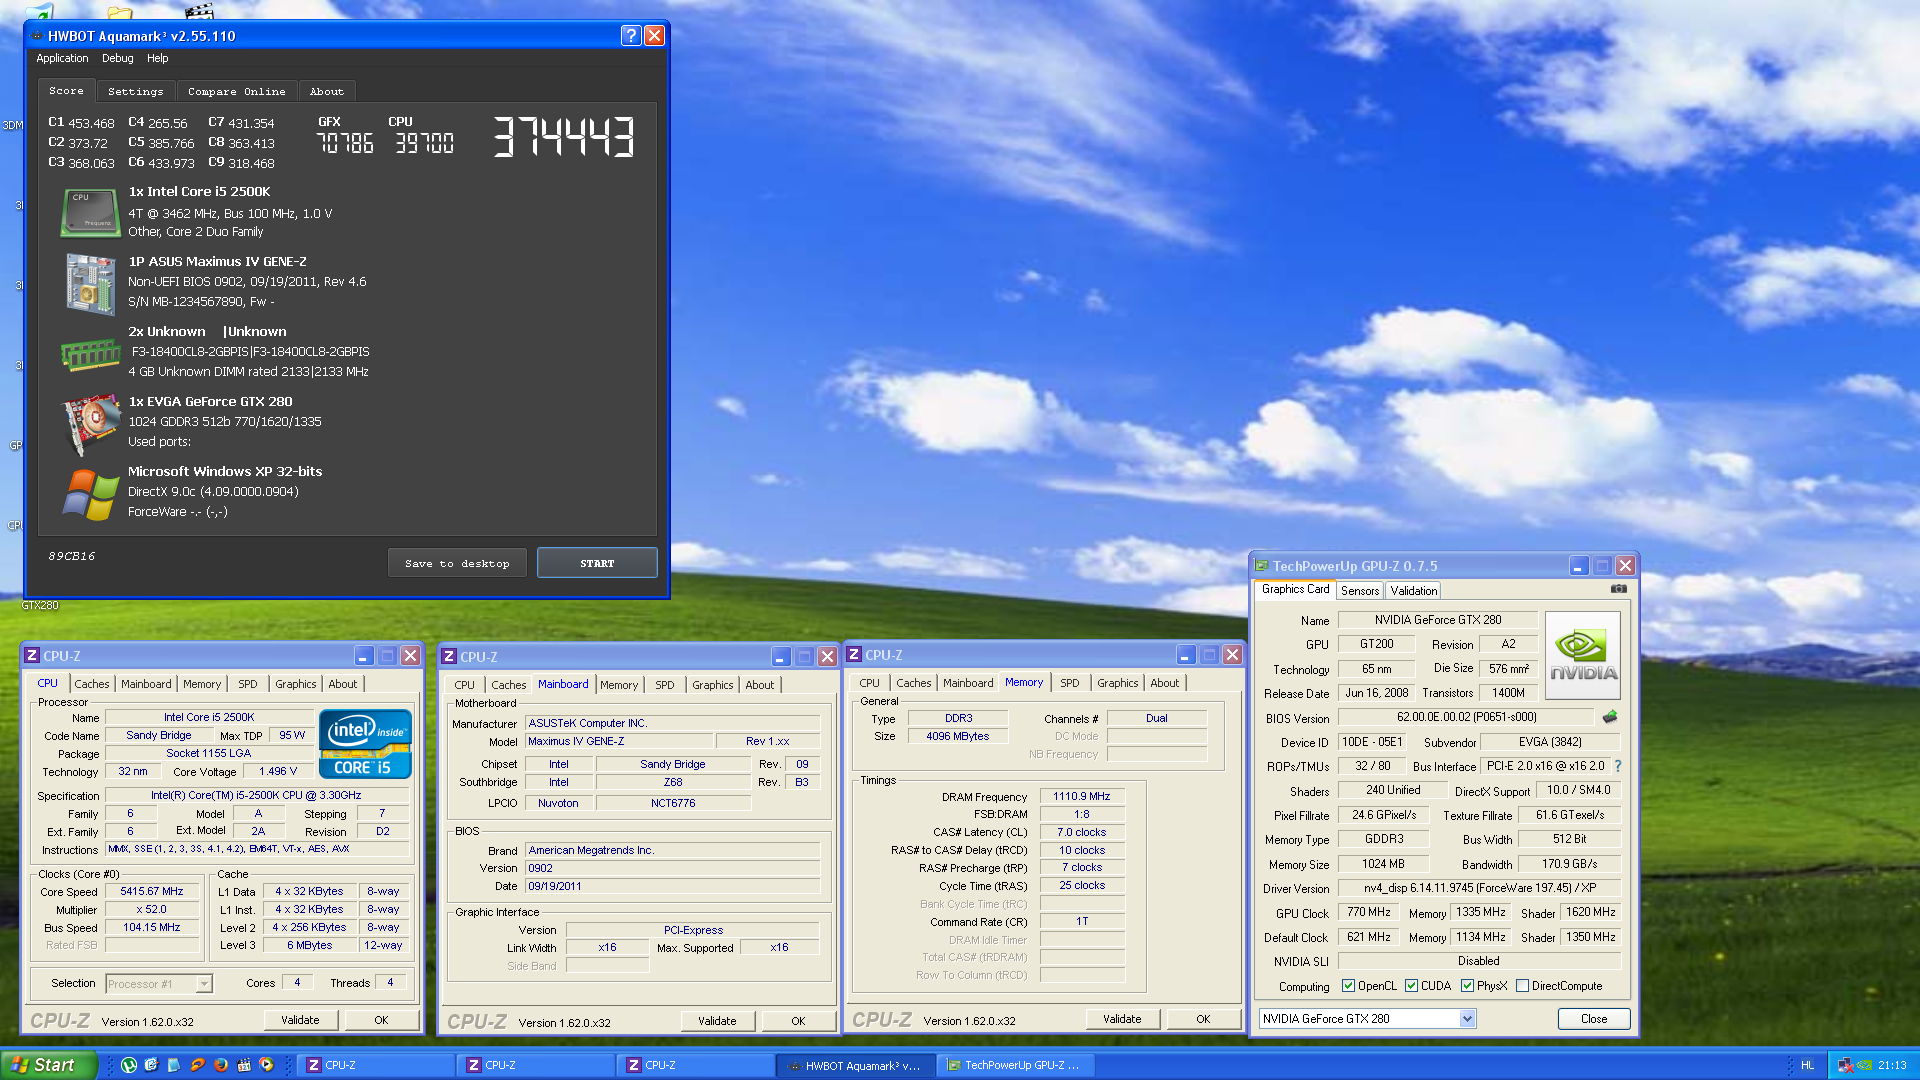This screenshot has height=1080, width=1920.
Task: Switch to the Settings tab in Aquamark
Action: click(x=135, y=91)
